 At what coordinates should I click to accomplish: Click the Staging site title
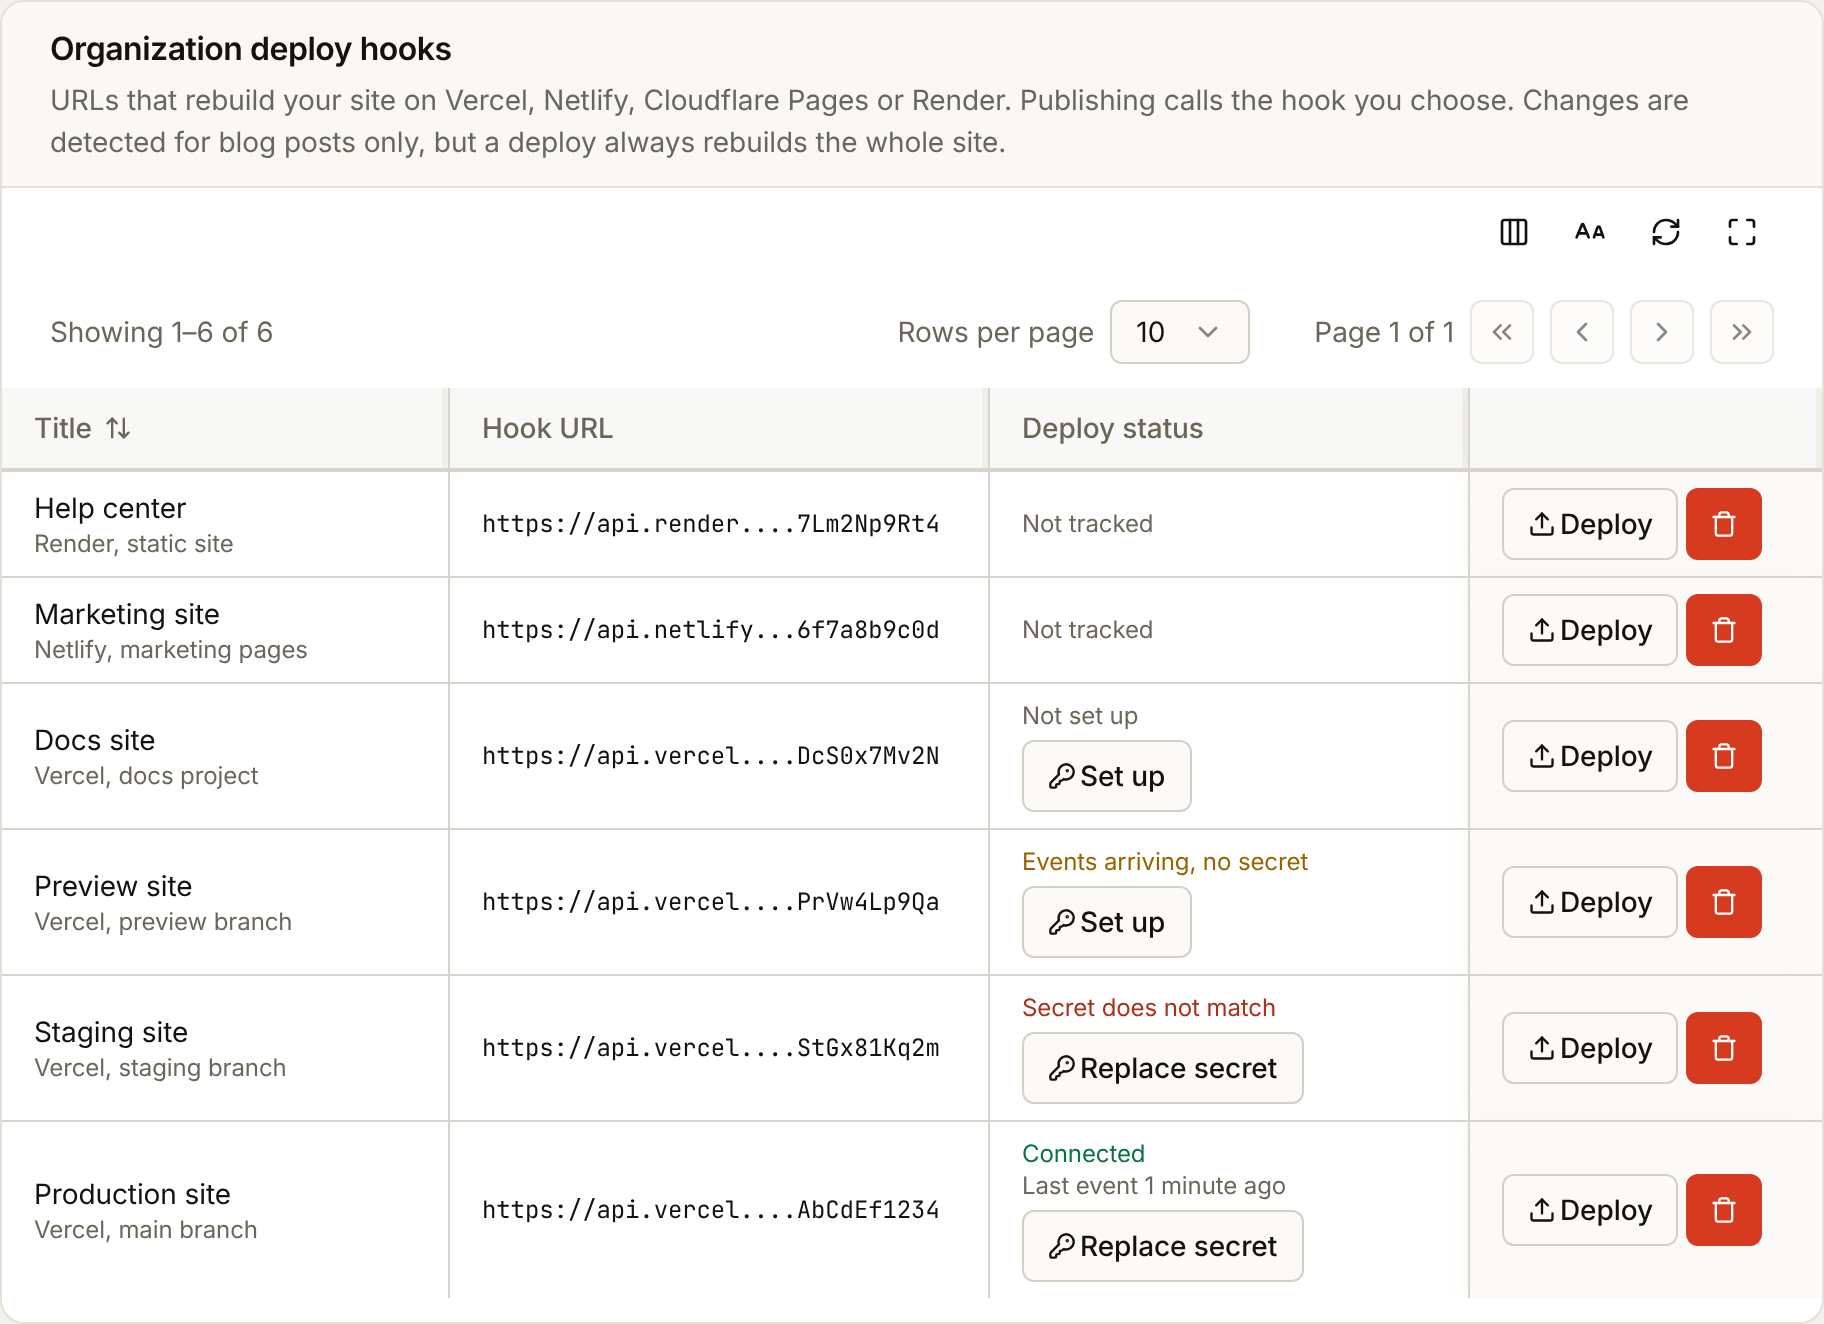tap(111, 1032)
